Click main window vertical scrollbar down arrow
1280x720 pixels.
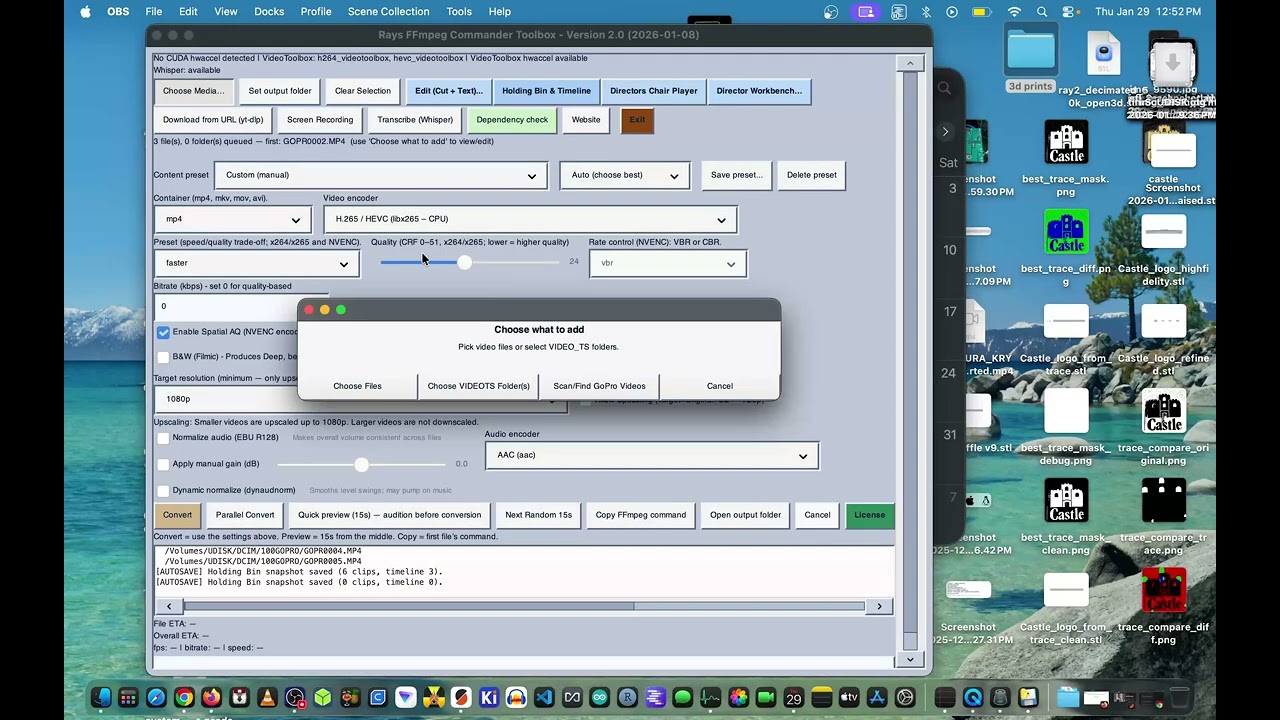tap(909, 659)
